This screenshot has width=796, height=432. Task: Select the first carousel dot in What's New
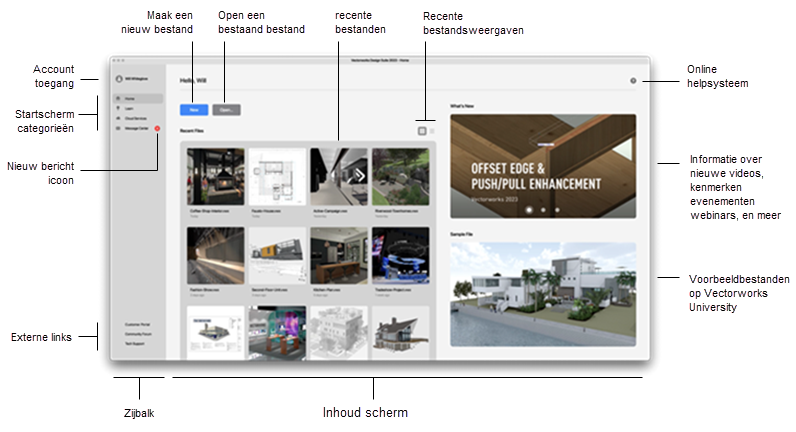point(528,211)
